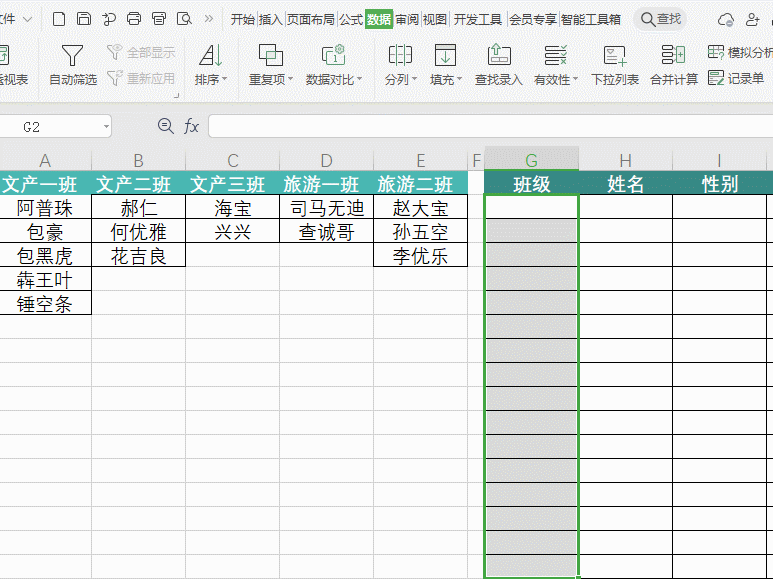Click the Print icon
Screen dimensions: 773x579
click(x=134, y=19)
